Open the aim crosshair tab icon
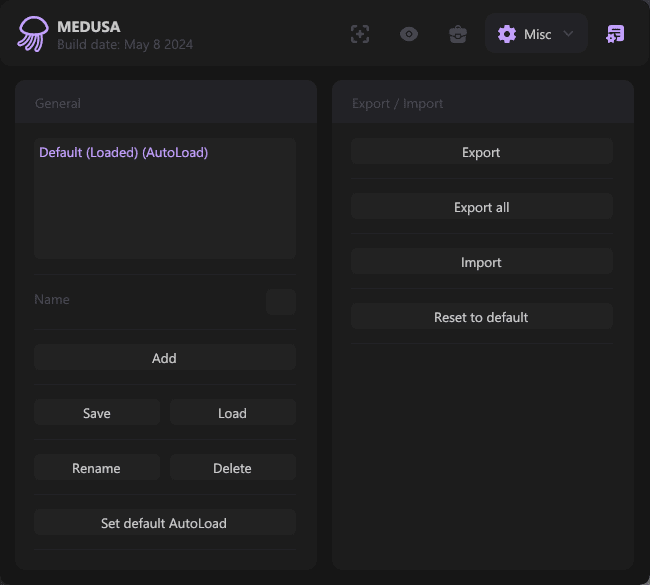This screenshot has height=585, width=650. [360, 34]
